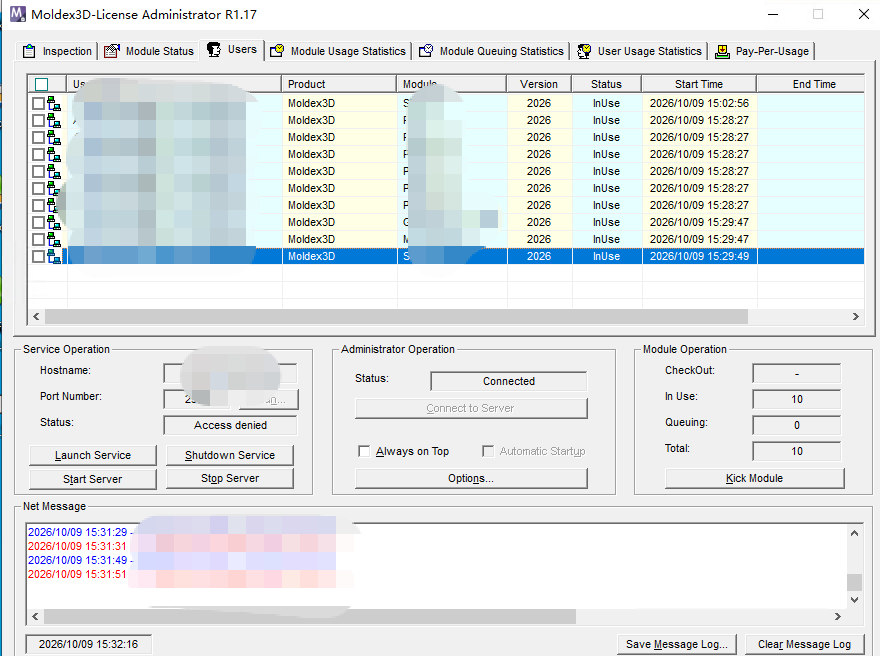
Task: Click network icon of row started 15:29:49
Action: pyautogui.click(x=54, y=256)
